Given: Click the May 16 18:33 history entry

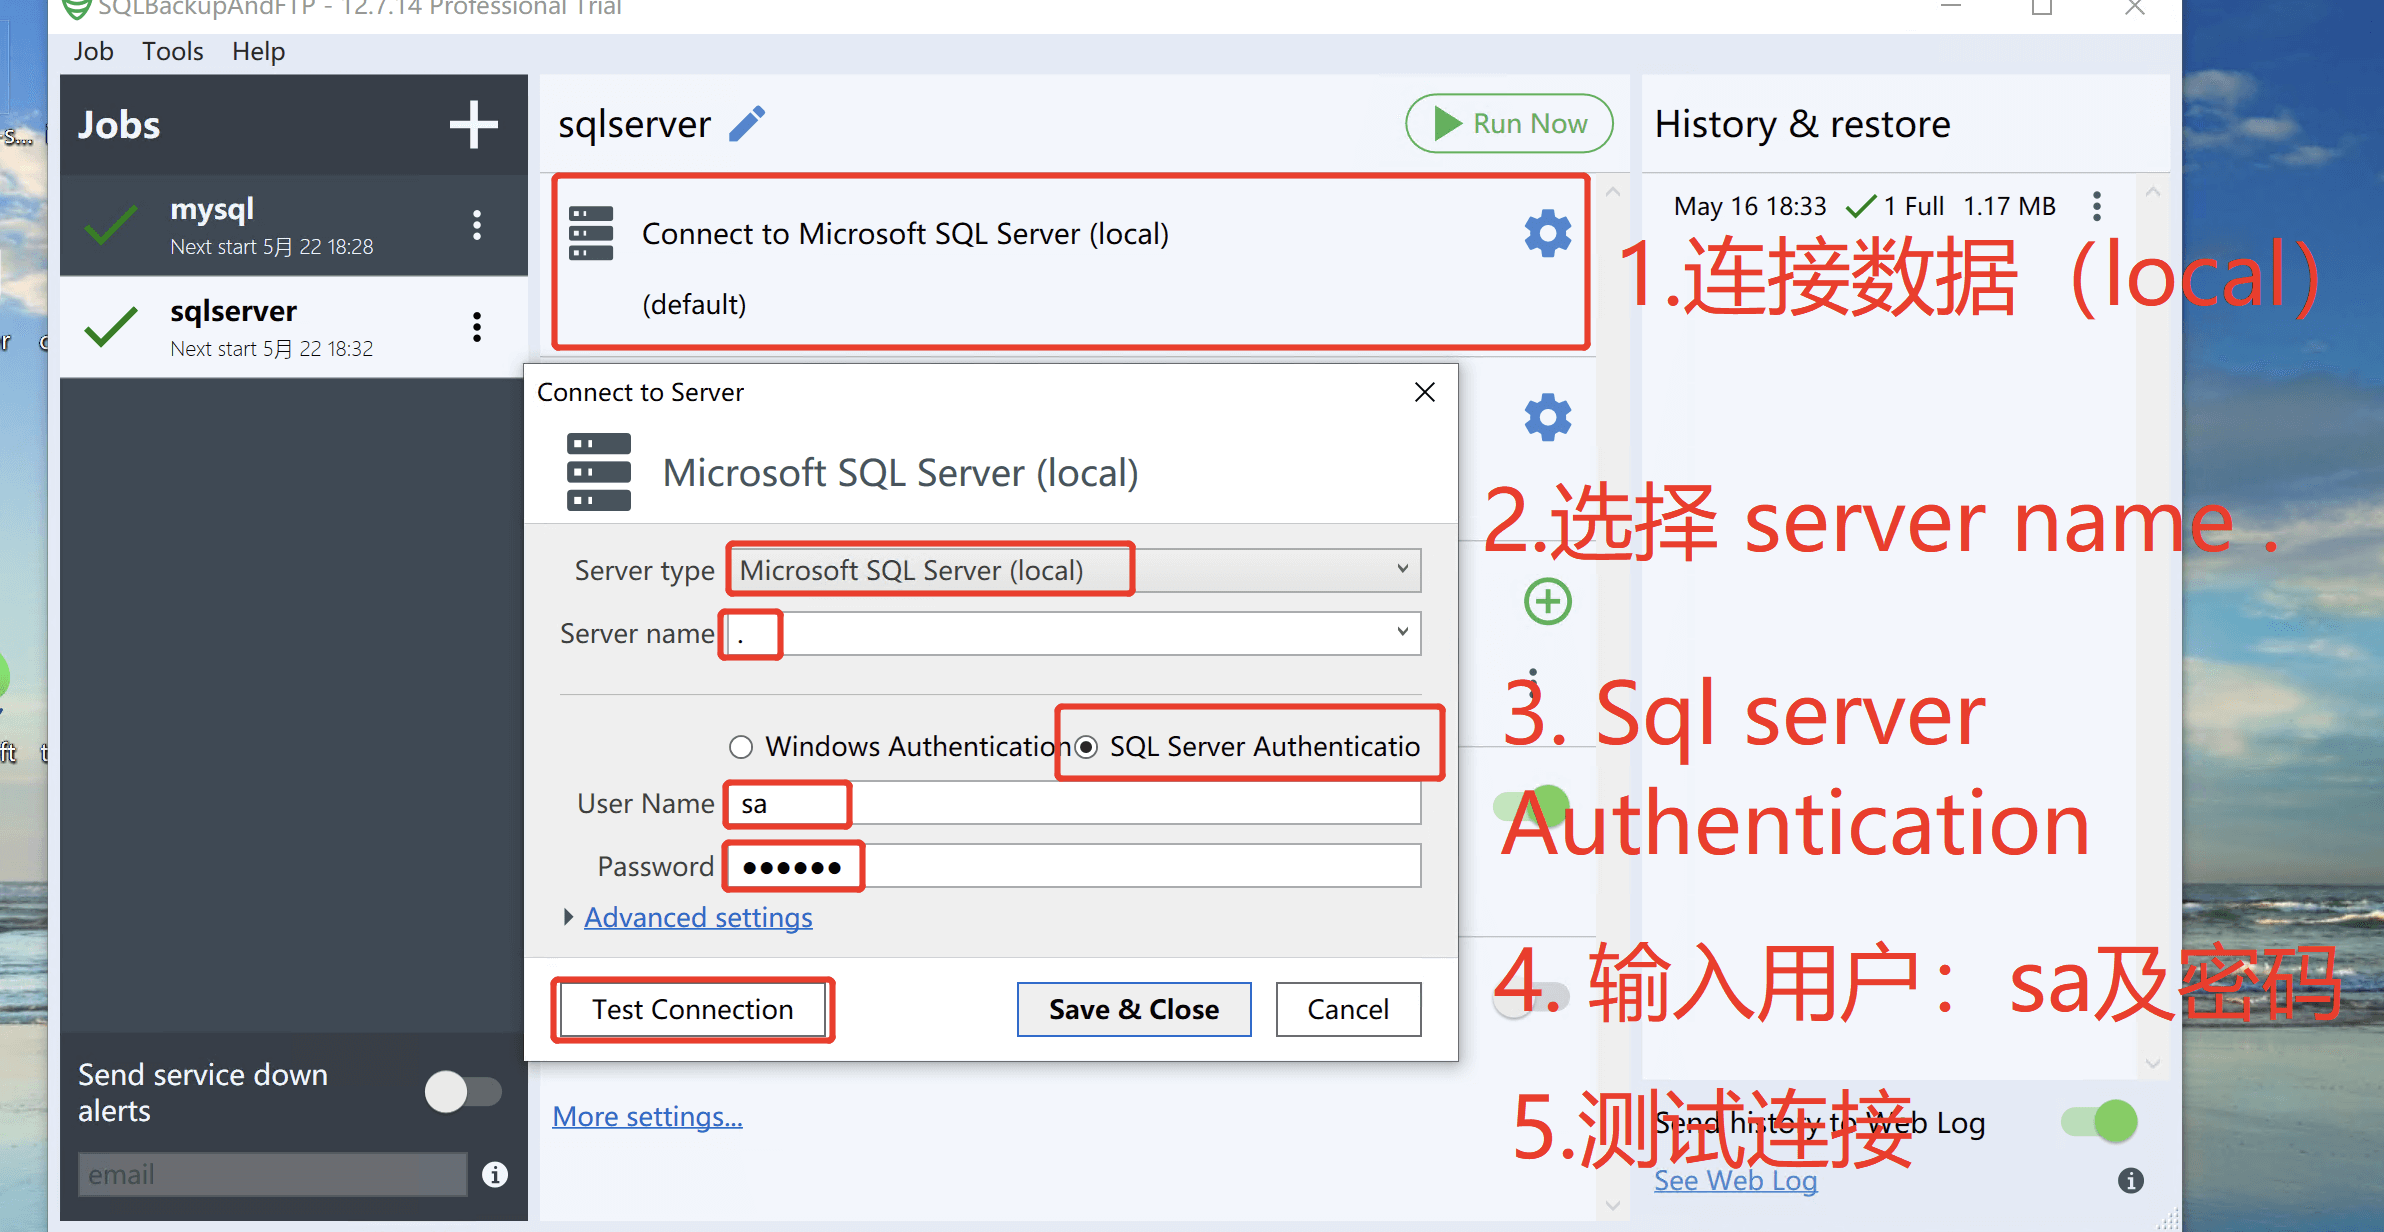Looking at the screenshot, I should tap(1864, 206).
